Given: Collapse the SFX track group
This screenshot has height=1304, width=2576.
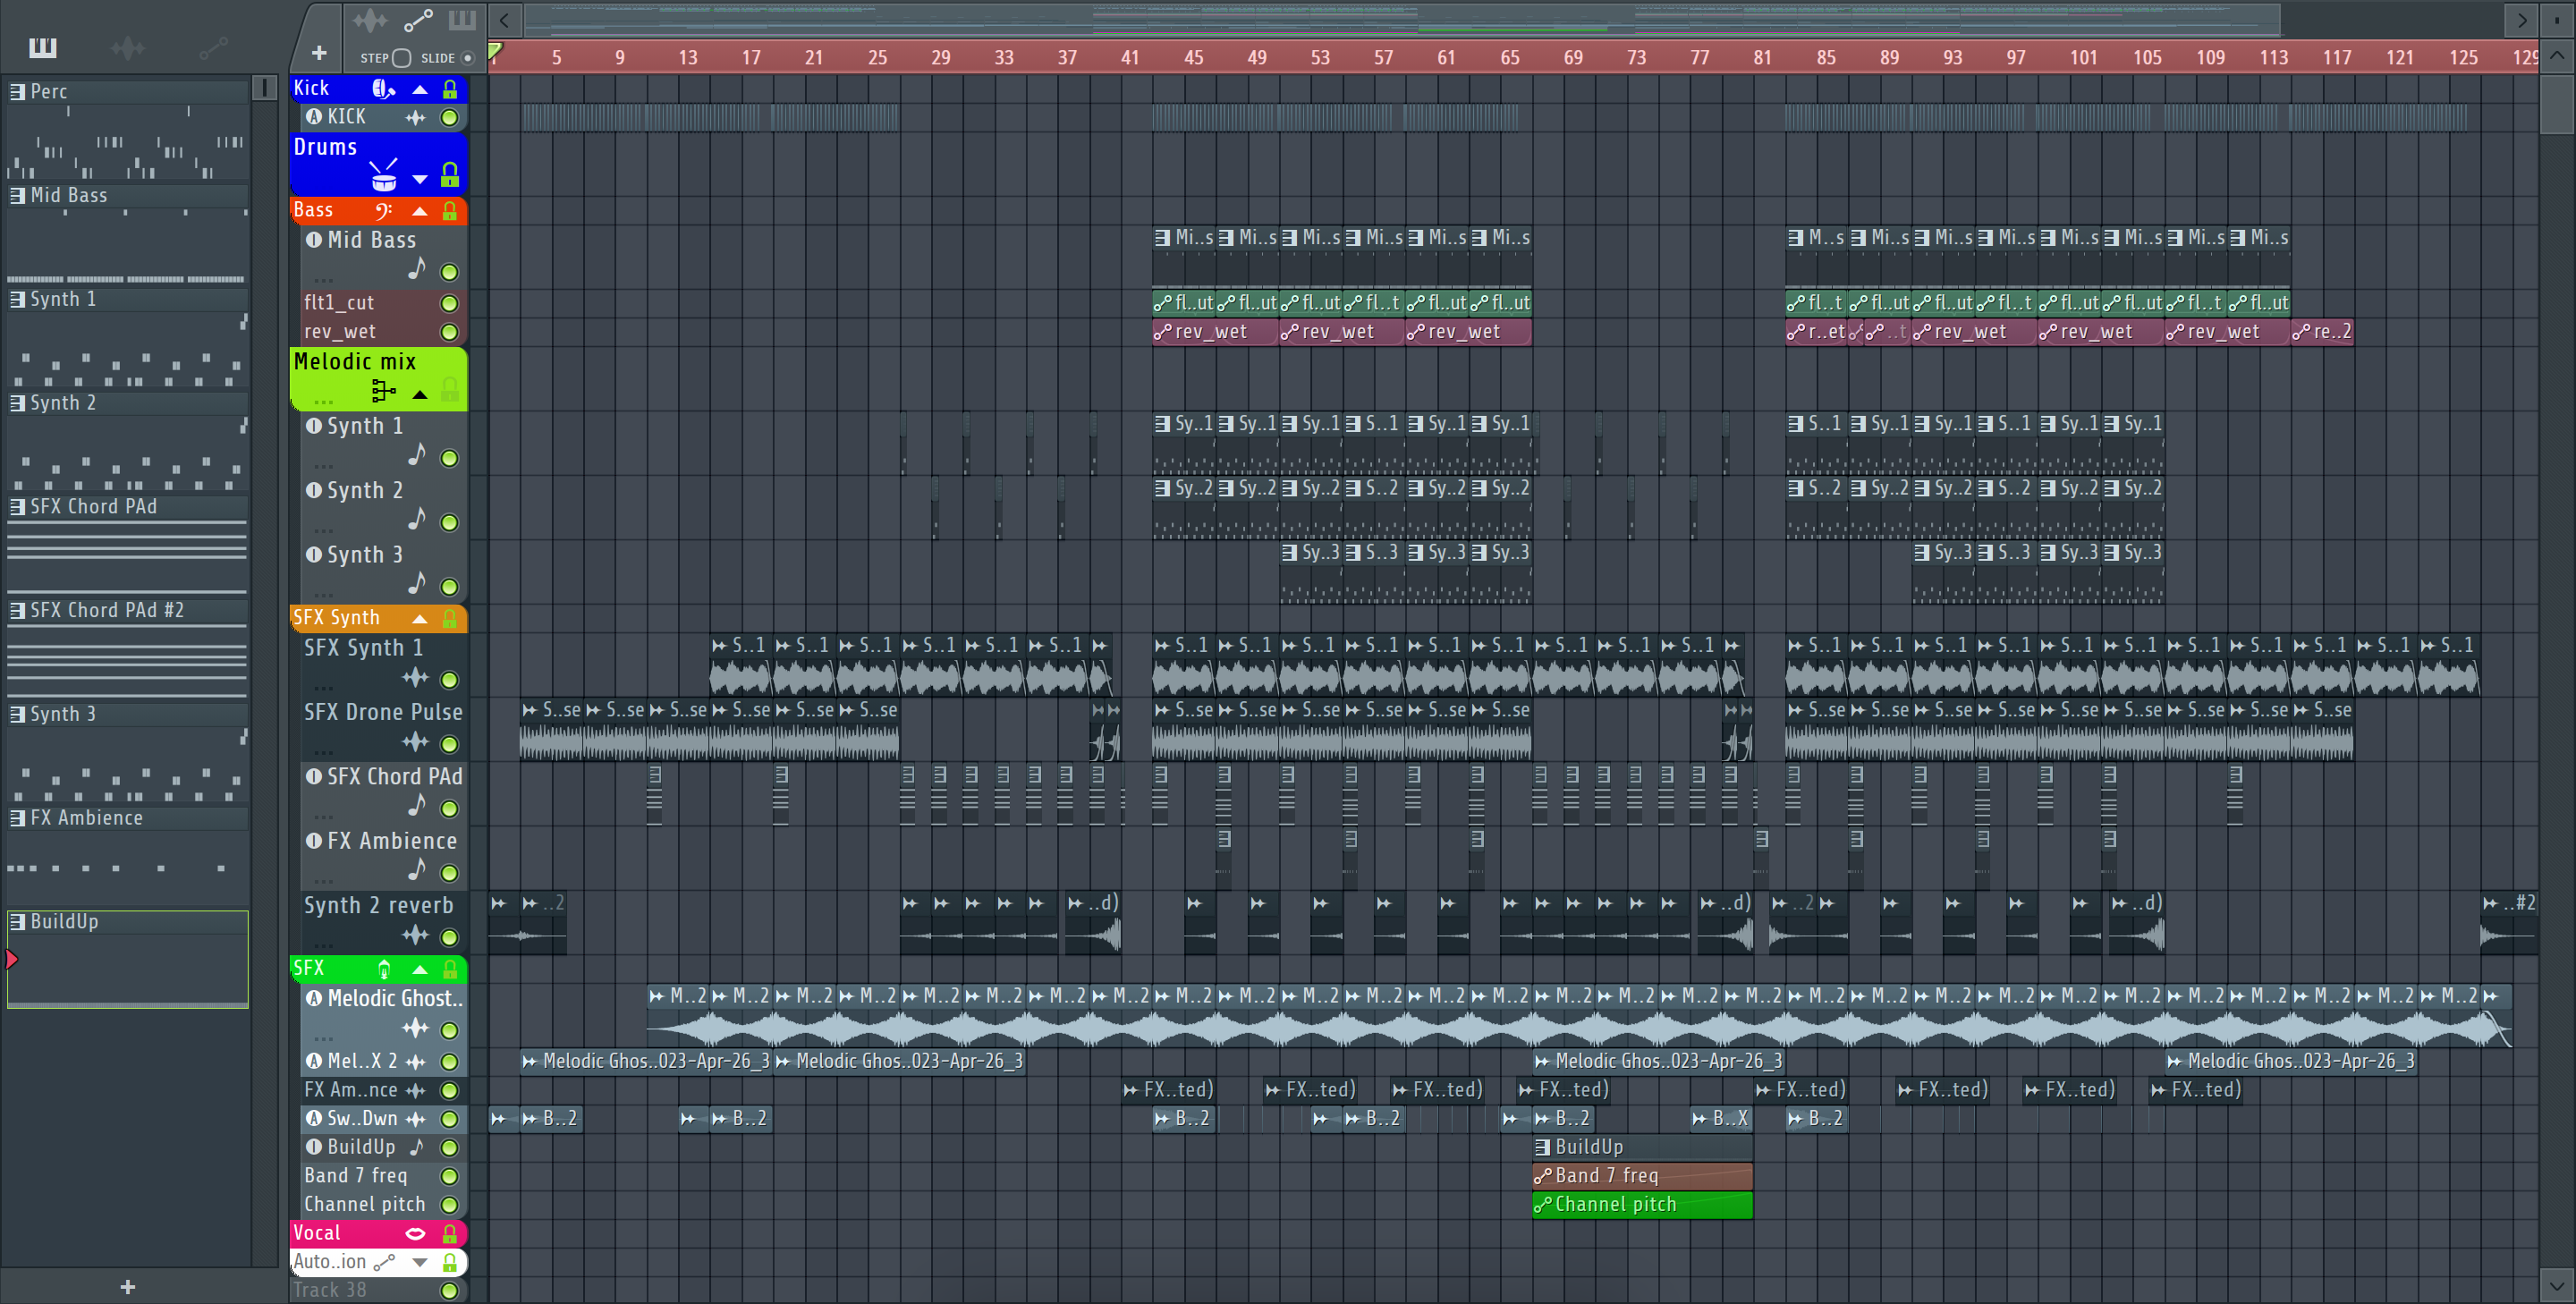Looking at the screenshot, I should point(420,970).
